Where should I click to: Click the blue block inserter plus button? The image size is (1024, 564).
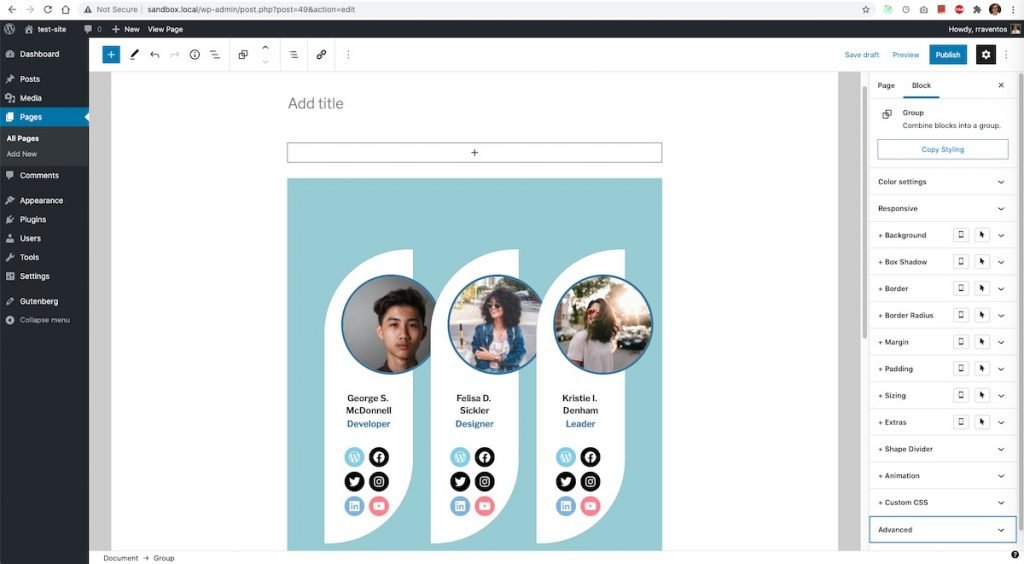coord(111,55)
